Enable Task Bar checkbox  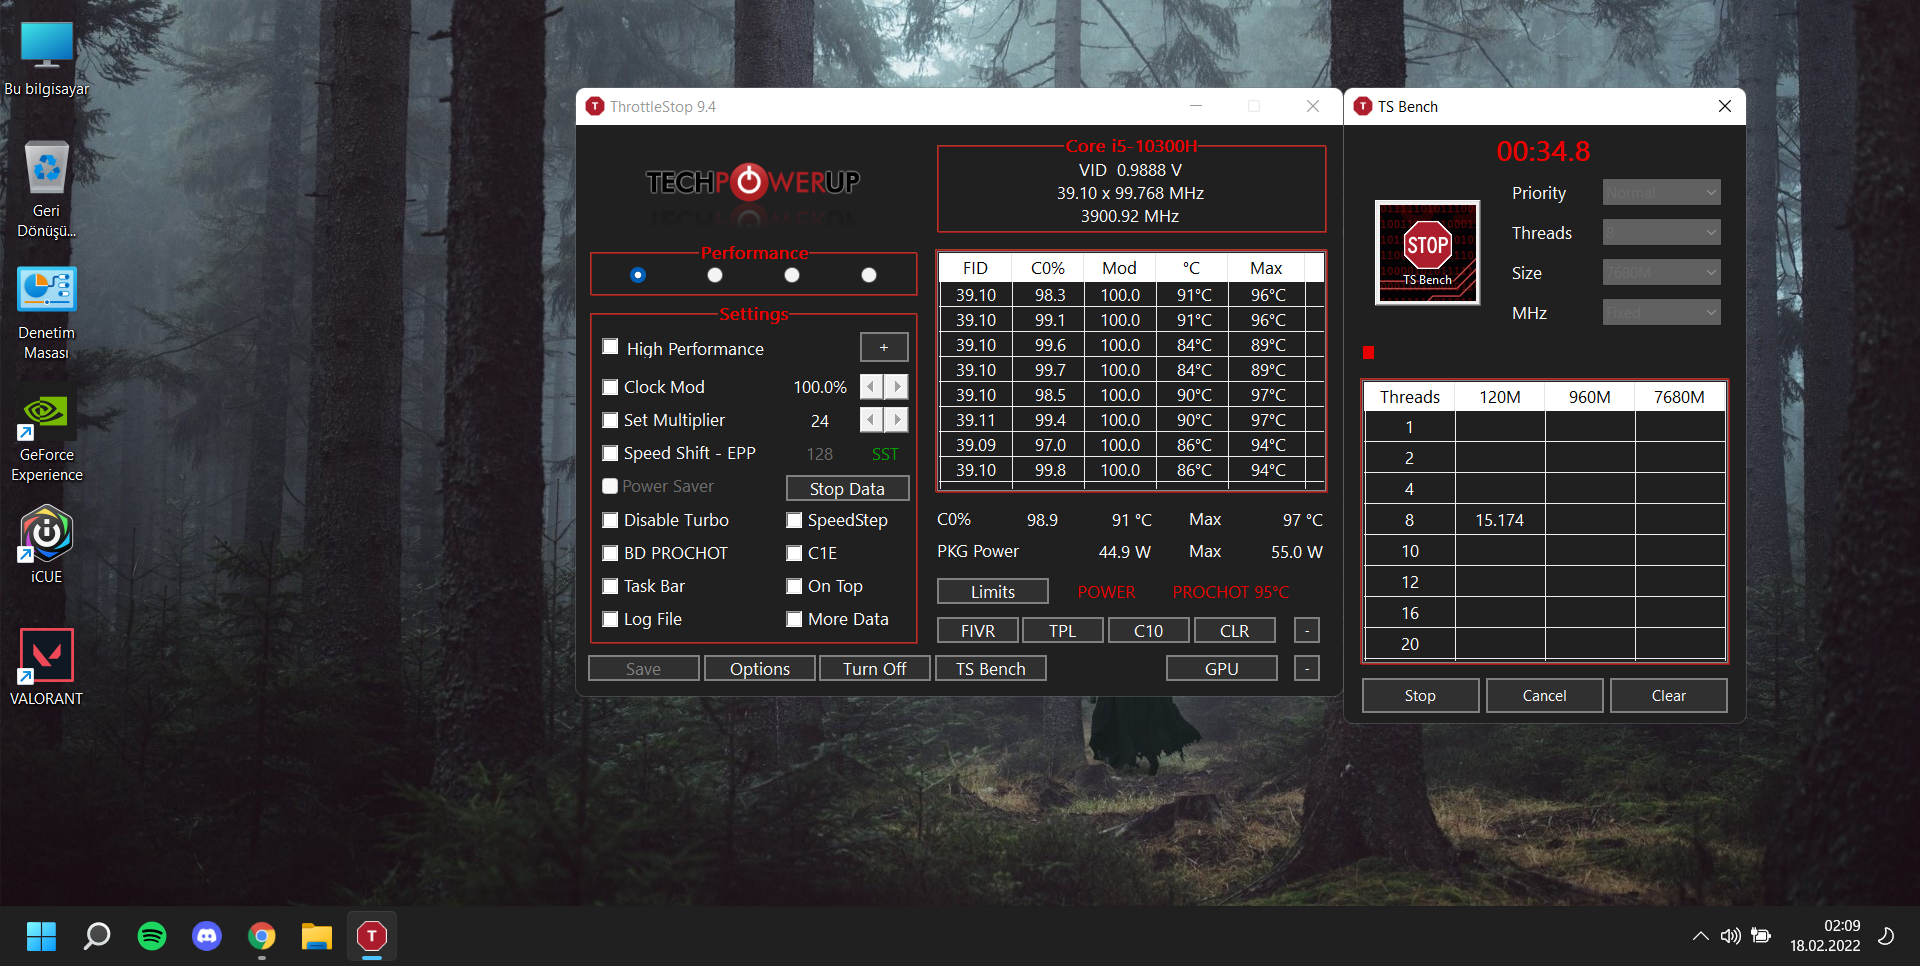(610, 586)
